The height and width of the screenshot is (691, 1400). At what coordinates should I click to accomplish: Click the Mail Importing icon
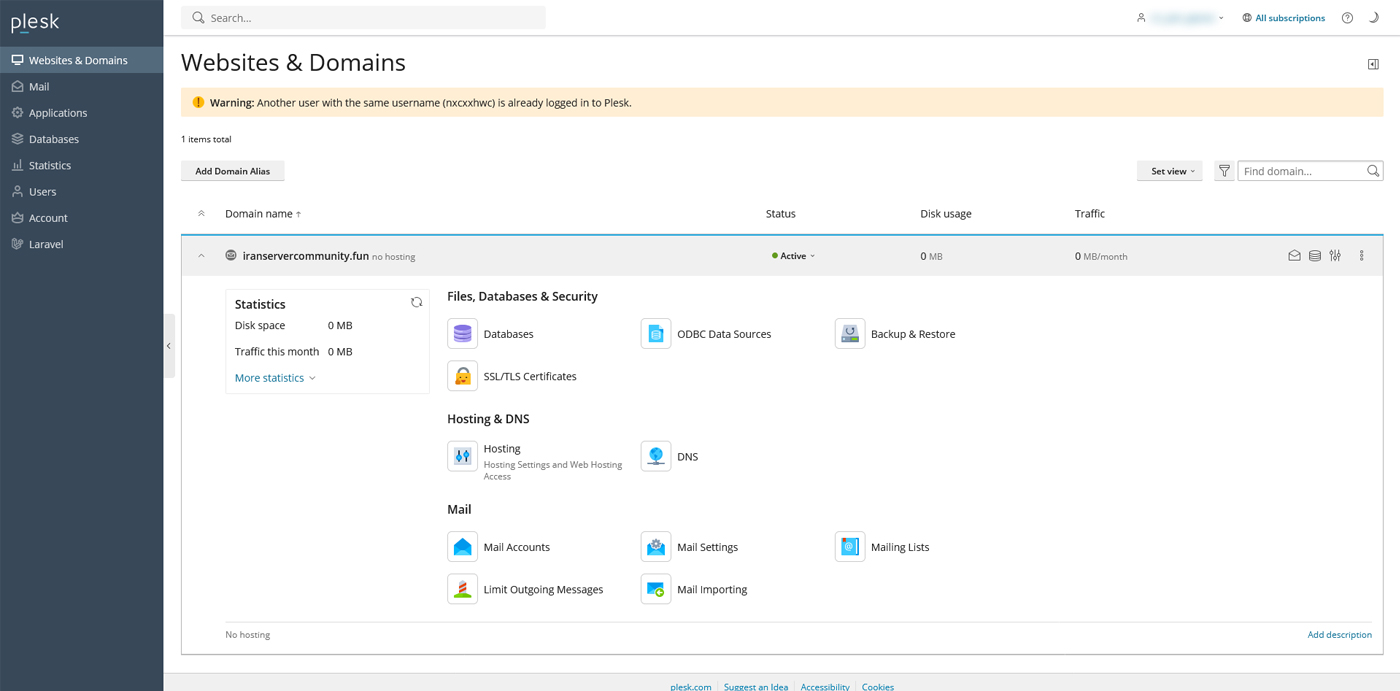[x=656, y=589]
